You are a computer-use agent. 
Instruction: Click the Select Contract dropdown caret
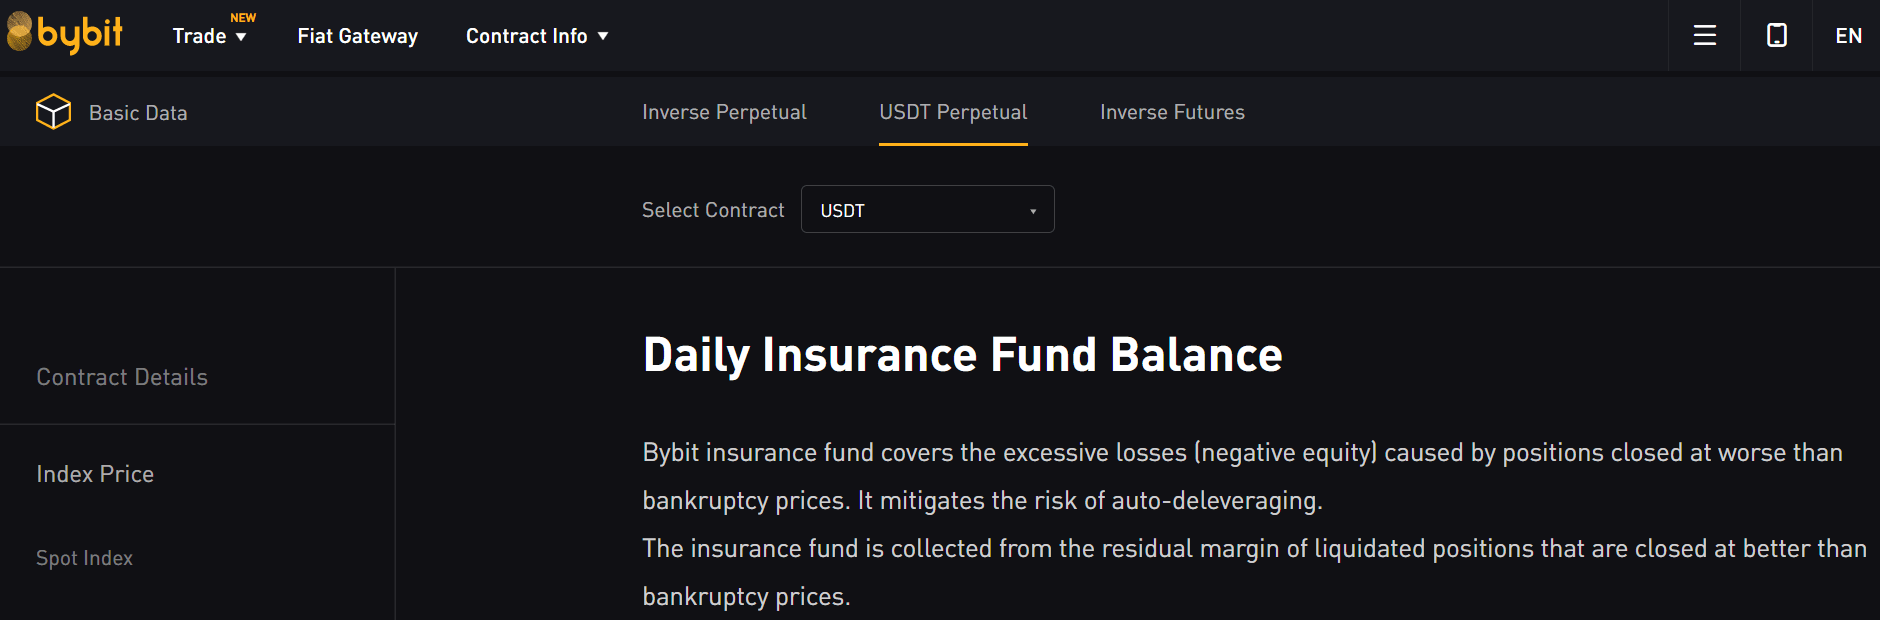[1033, 211]
